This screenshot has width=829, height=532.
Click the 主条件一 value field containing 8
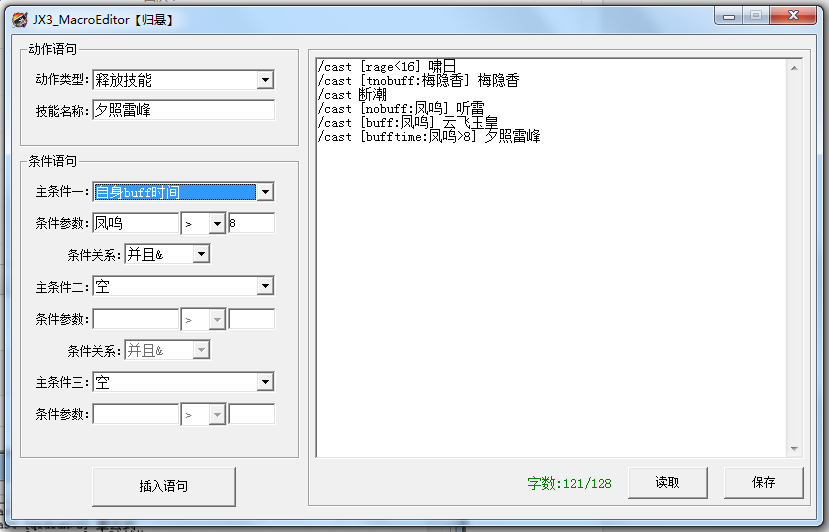click(252, 223)
